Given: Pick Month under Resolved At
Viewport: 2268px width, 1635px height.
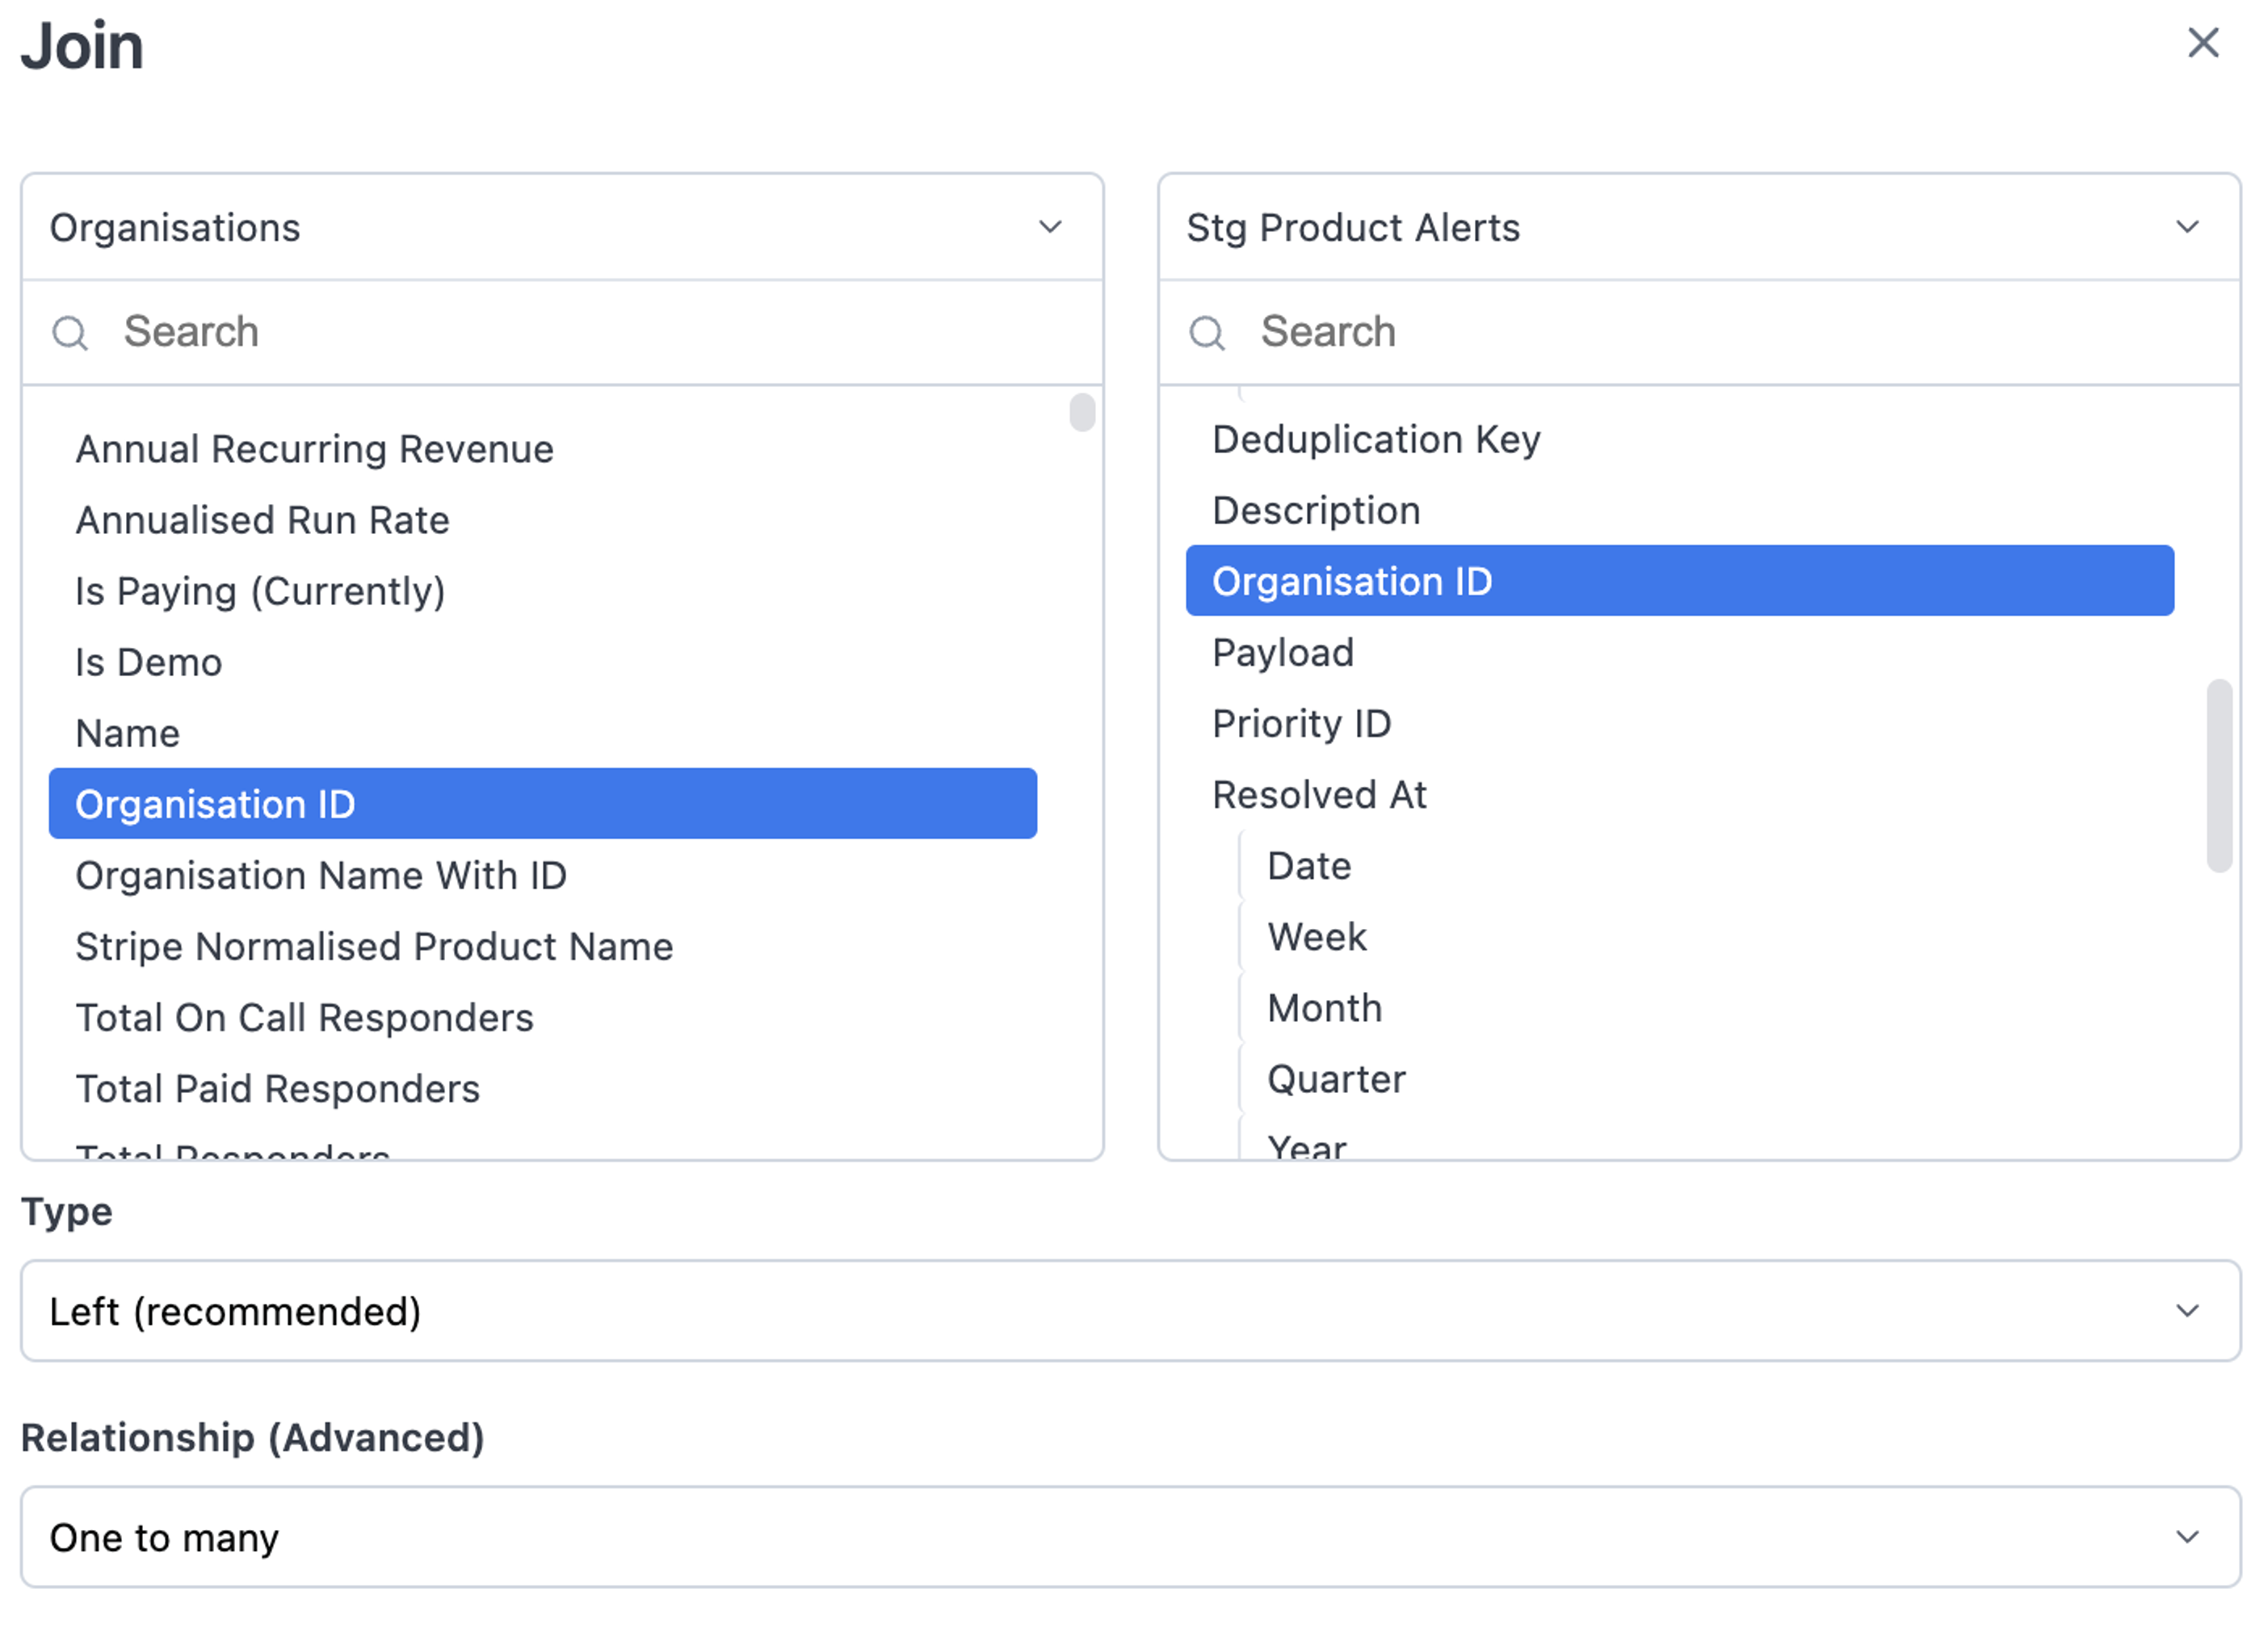Looking at the screenshot, I should click(1324, 1008).
